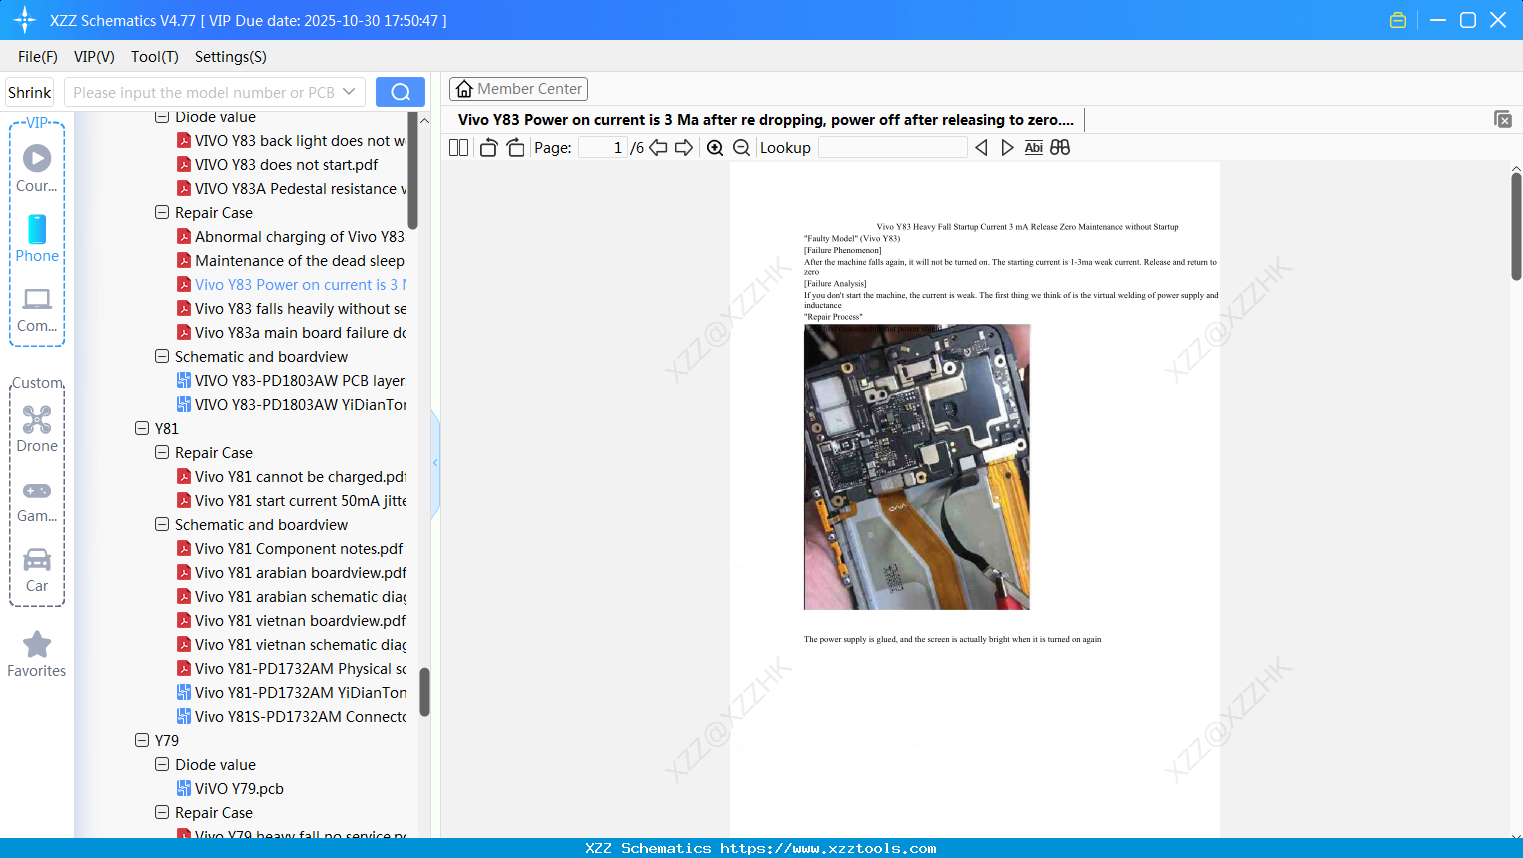1523x858 pixels.
Task: Open Vivo Y81 Component notes.pdf
Action: click(290, 549)
